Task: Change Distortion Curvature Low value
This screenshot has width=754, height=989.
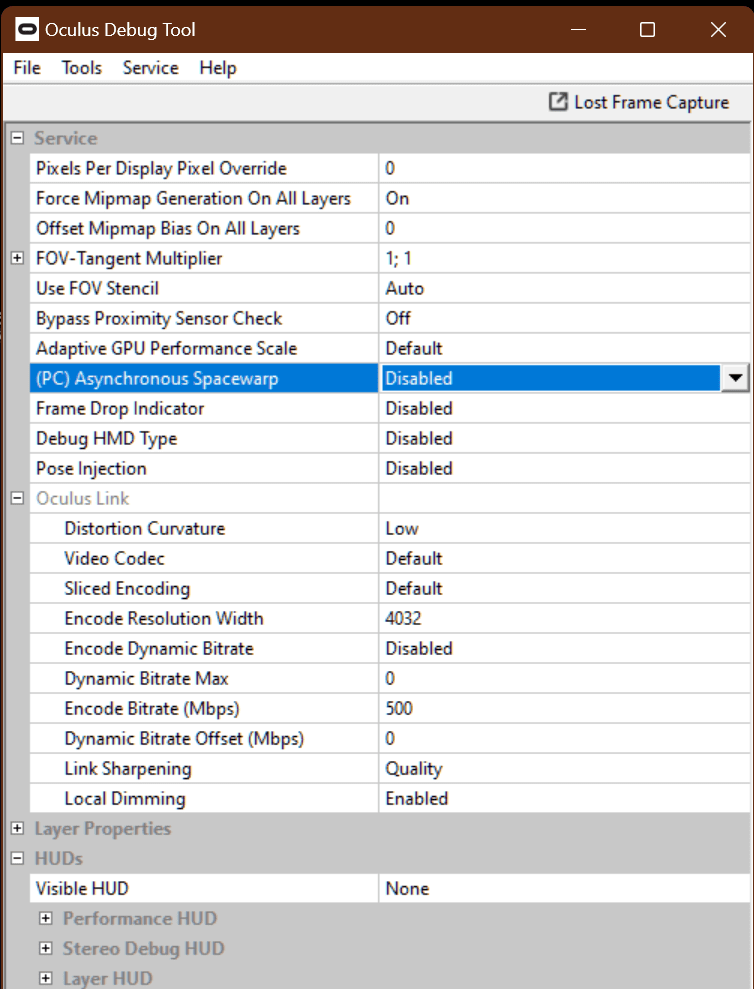Action: click(x=564, y=529)
